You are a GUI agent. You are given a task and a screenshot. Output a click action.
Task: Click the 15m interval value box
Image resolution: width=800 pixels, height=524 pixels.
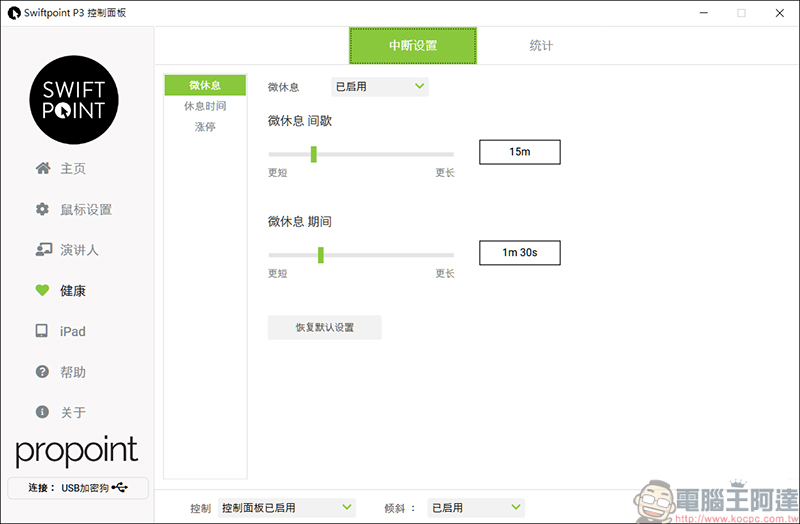coord(520,152)
